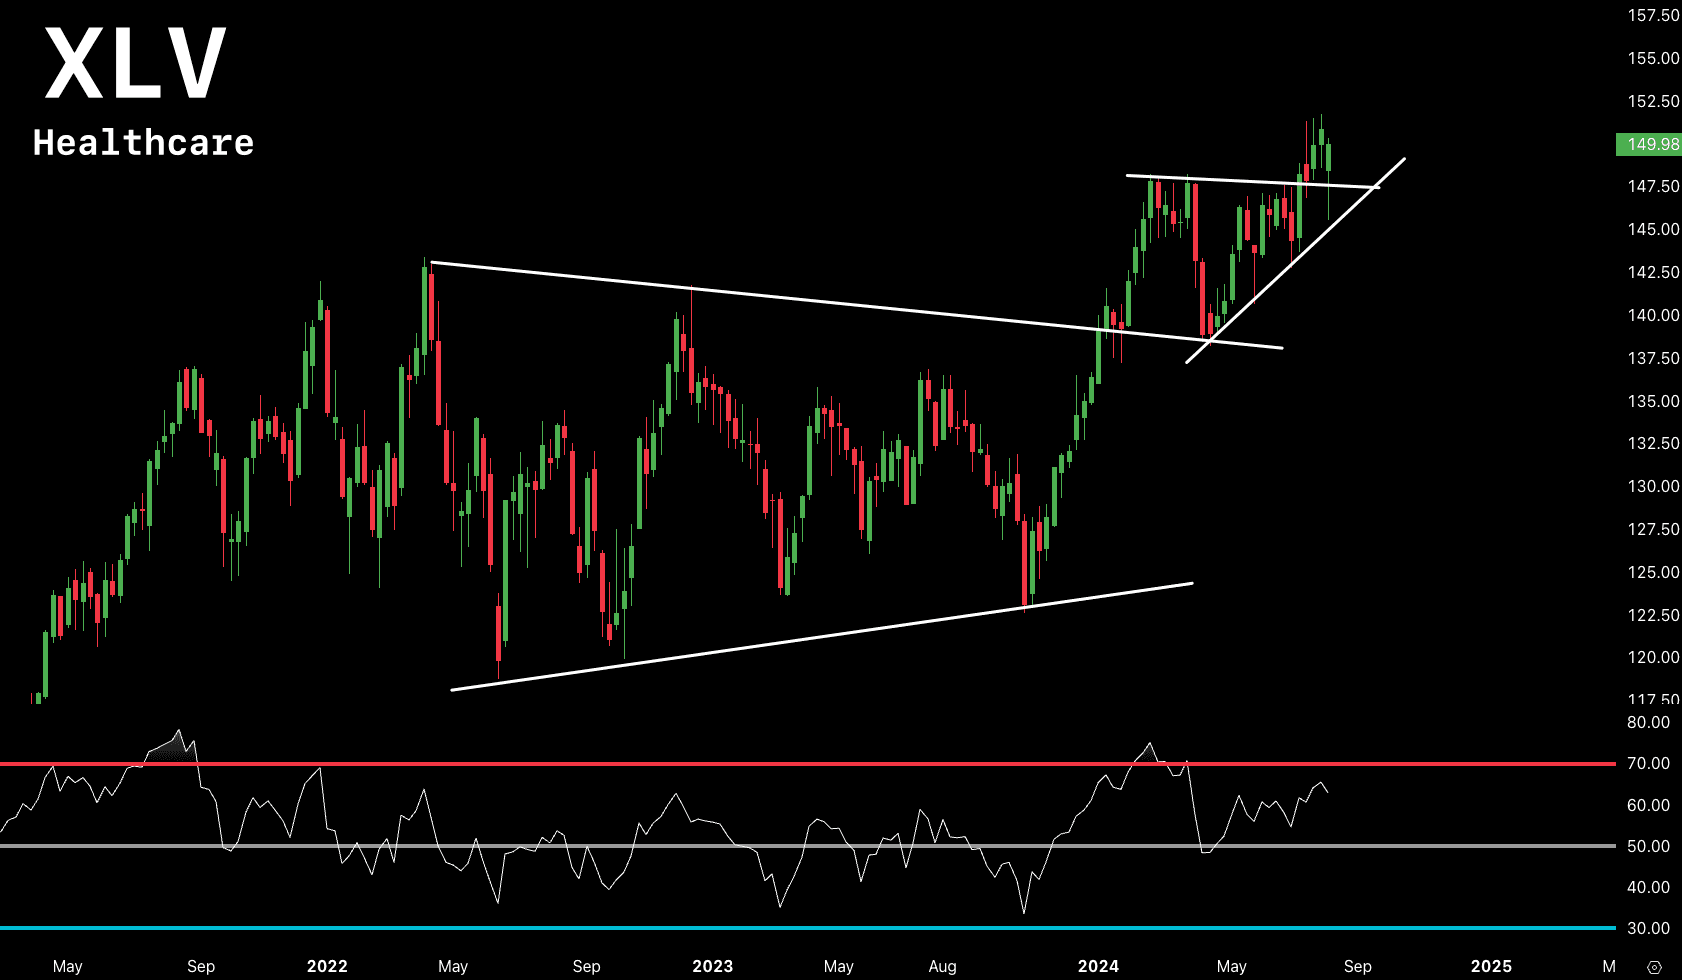This screenshot has height=980, width=1682.
Task: Select the red overbought line at RSI 70
Action: click(x=808, y=764)
